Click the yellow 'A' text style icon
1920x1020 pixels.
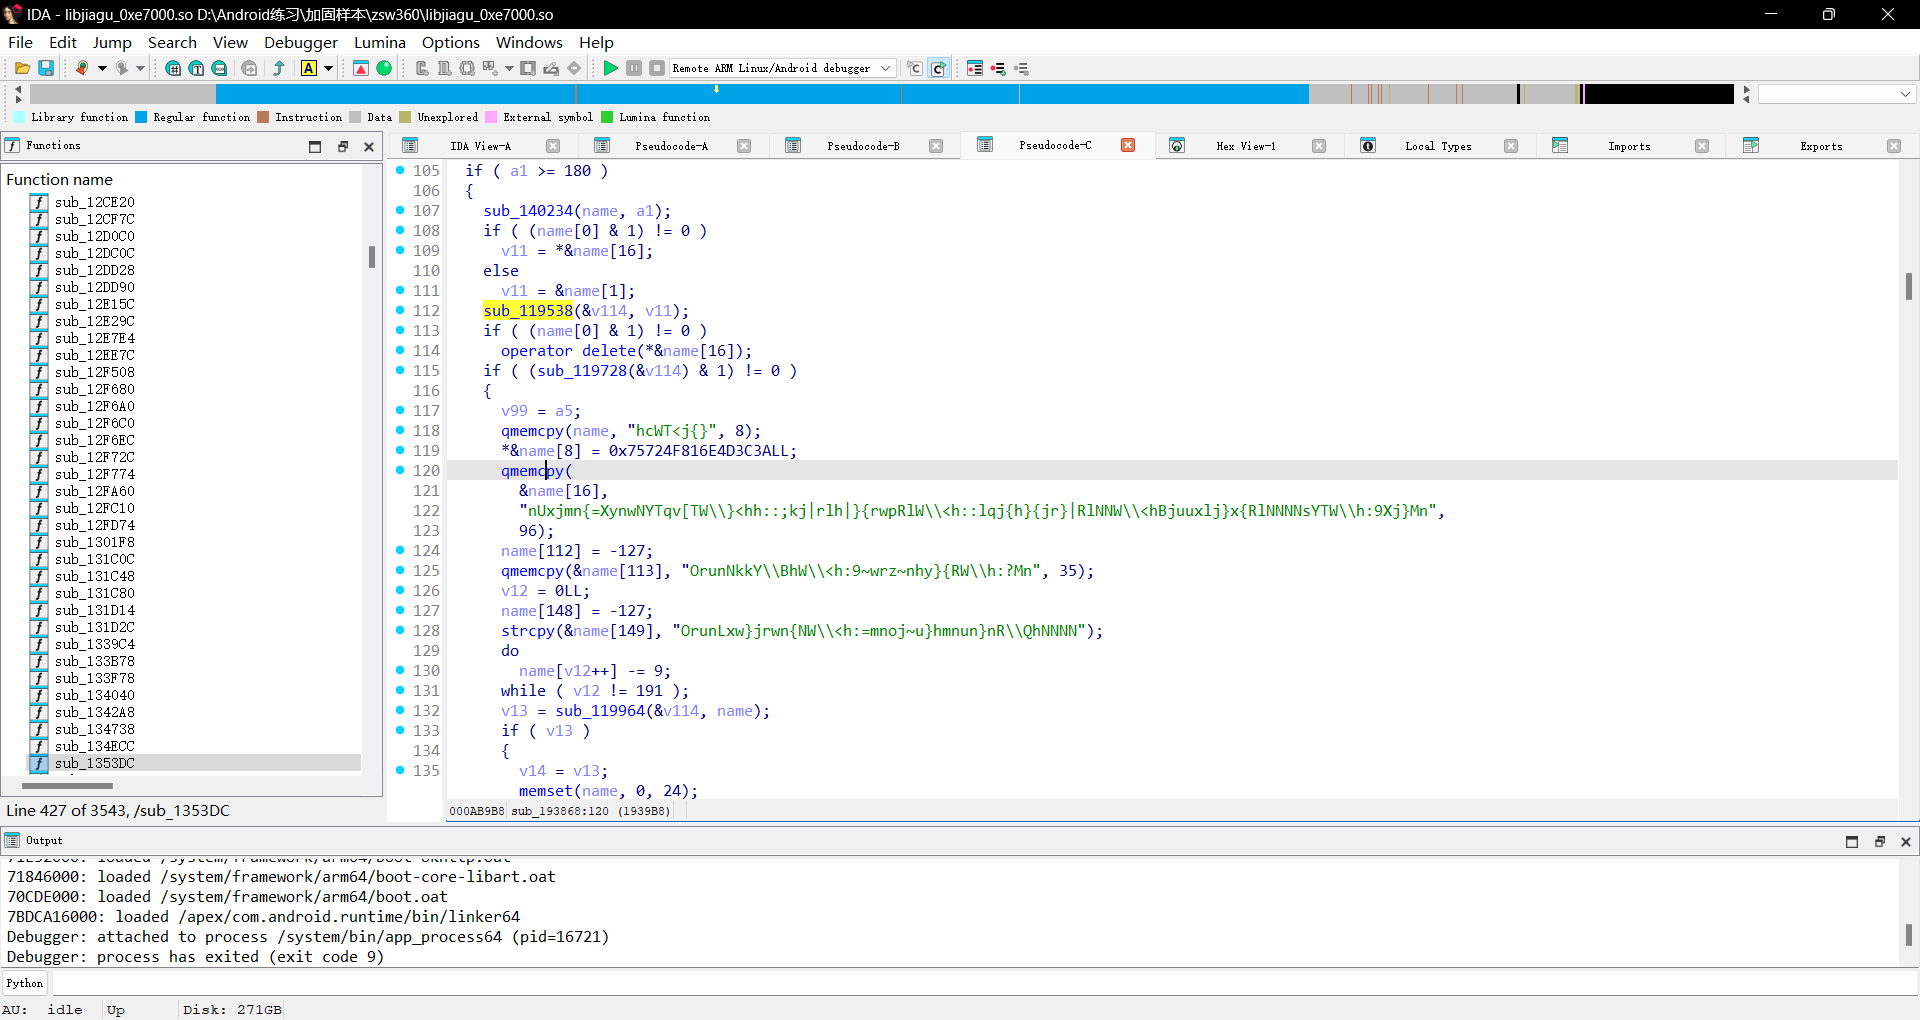pos(309,68)
